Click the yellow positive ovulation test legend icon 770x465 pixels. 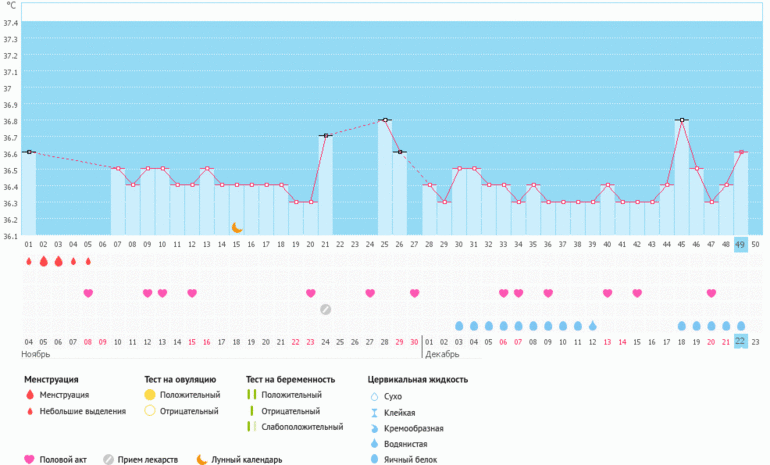point(150,395)
